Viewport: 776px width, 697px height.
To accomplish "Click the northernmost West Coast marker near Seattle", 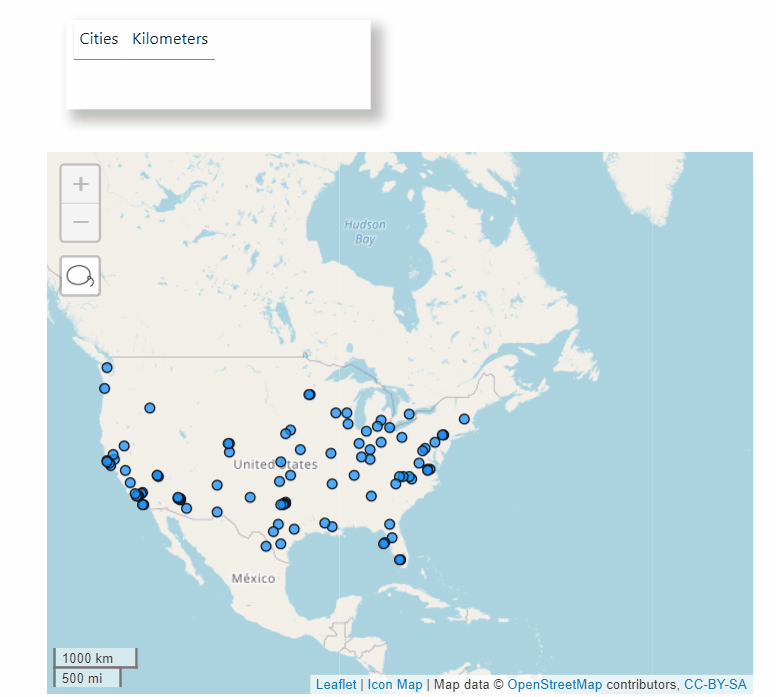I will tap(107, 368).
